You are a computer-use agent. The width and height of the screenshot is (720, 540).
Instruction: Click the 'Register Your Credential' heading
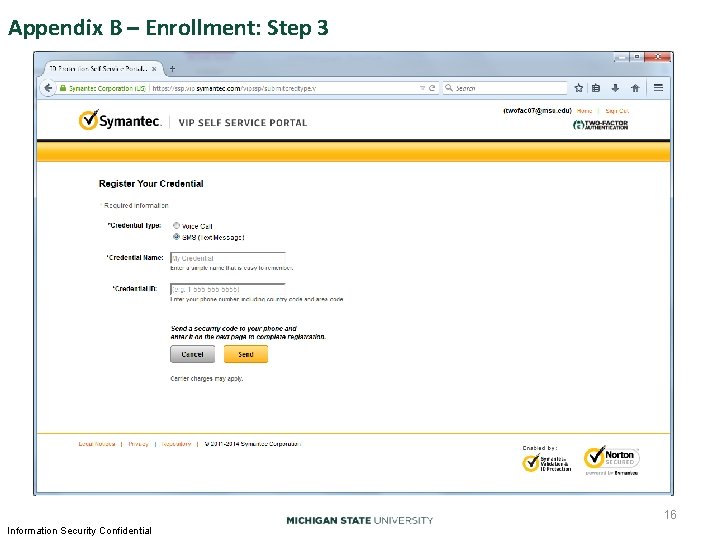point(151,184)
